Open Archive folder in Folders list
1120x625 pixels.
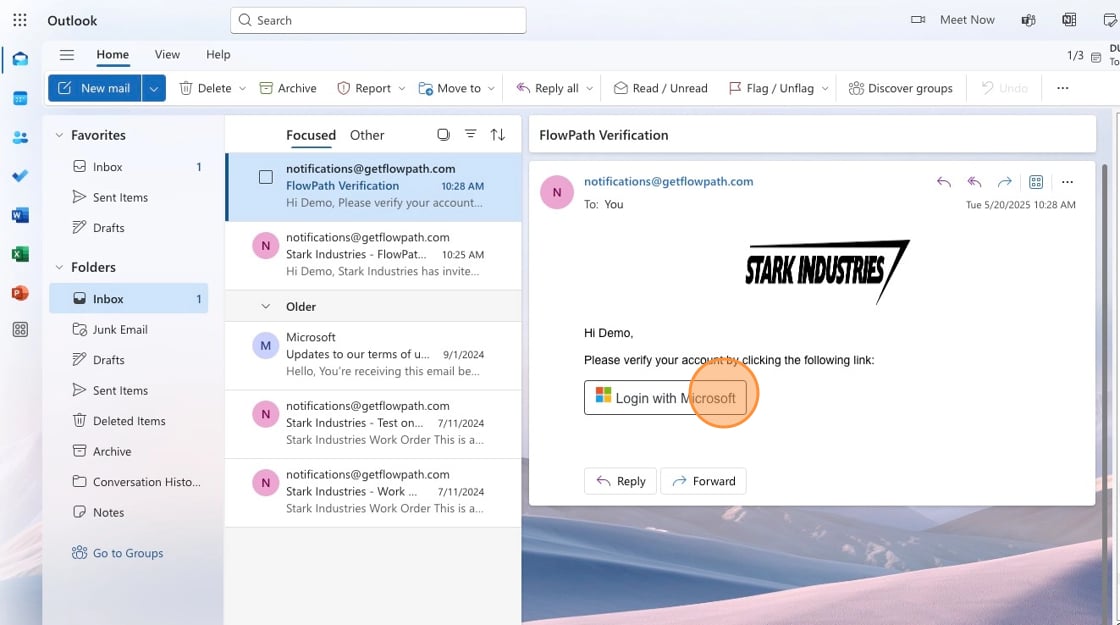tap(129, 451)
